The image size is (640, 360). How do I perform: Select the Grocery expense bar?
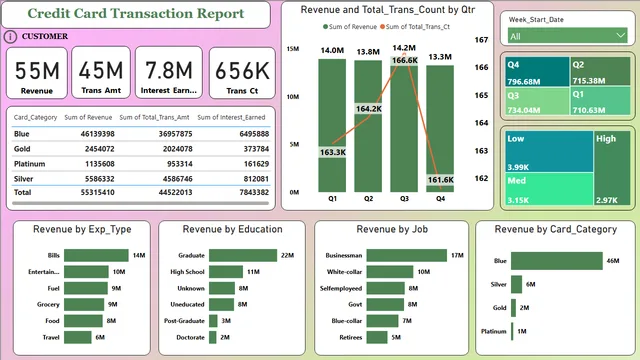point(84,304)
